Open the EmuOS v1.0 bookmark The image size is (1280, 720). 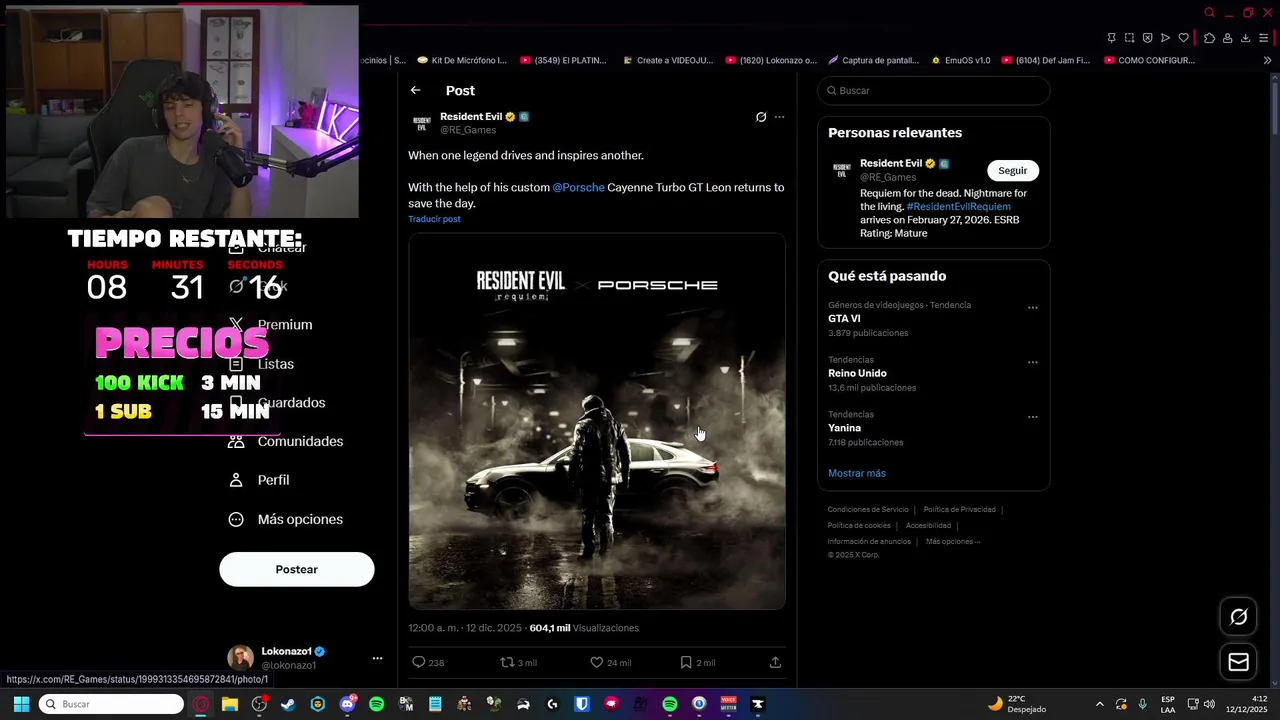(x=960, y=60)
